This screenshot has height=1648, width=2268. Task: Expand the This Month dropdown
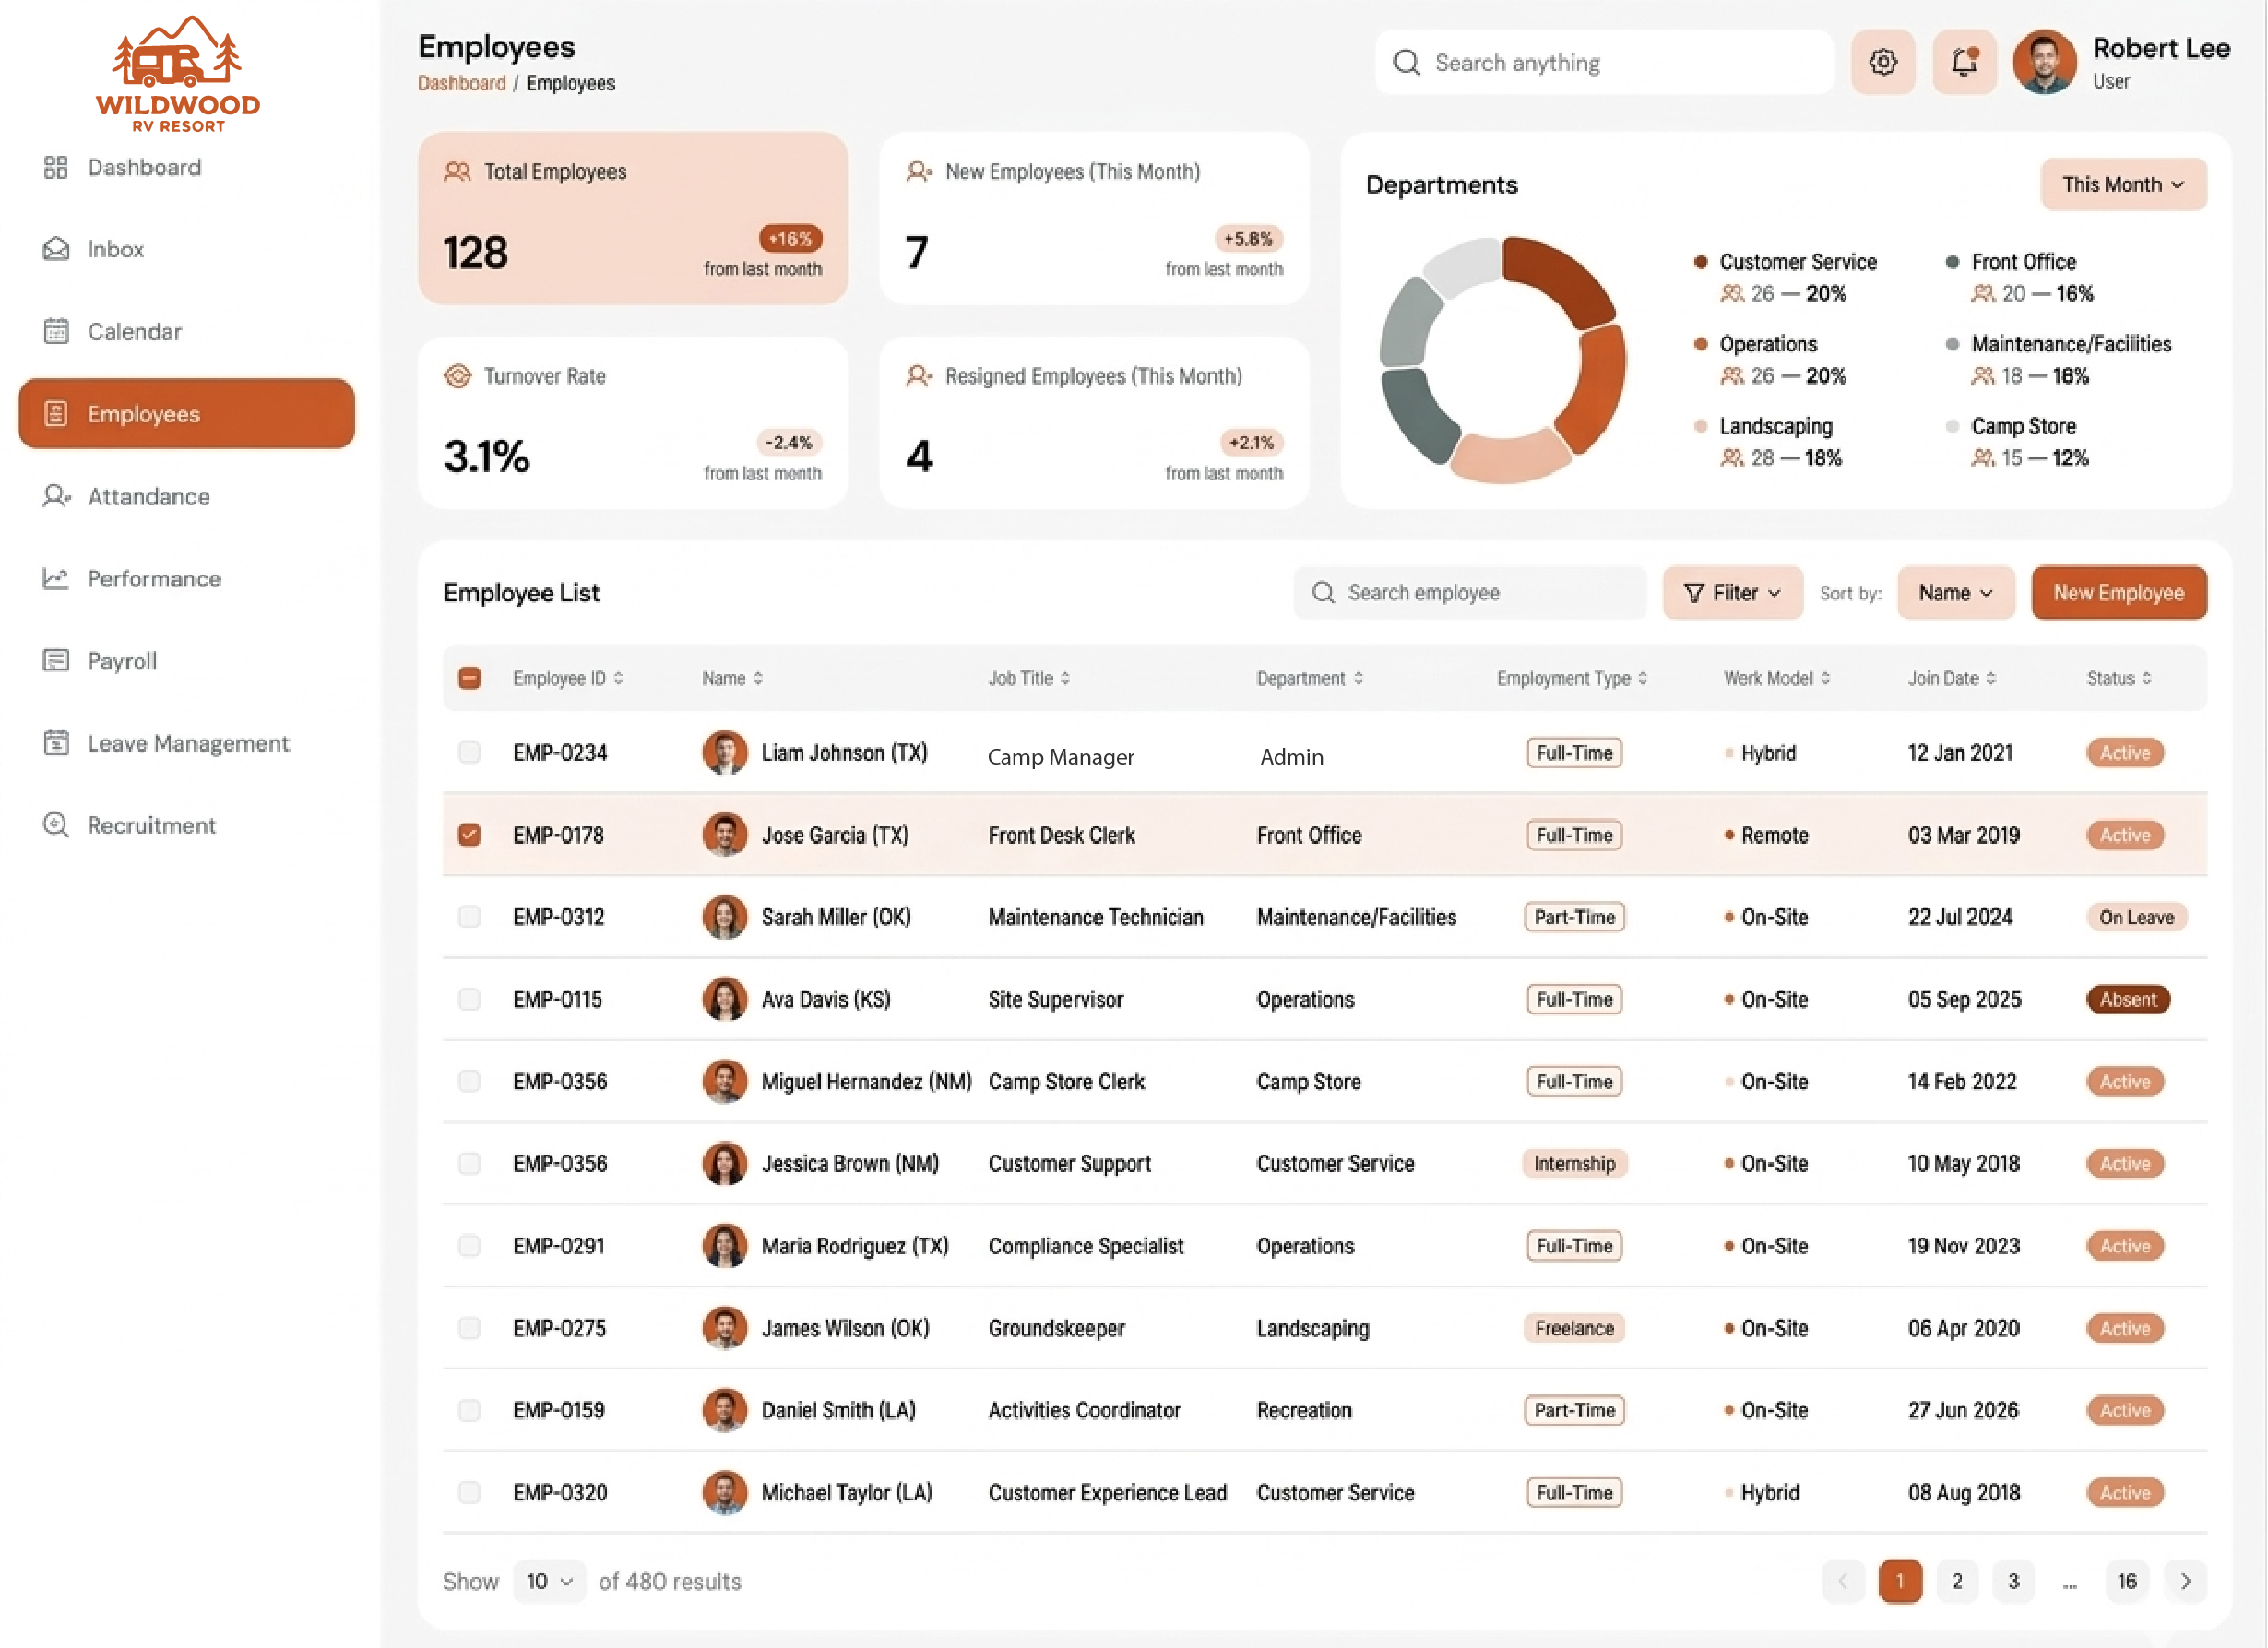2122,184
